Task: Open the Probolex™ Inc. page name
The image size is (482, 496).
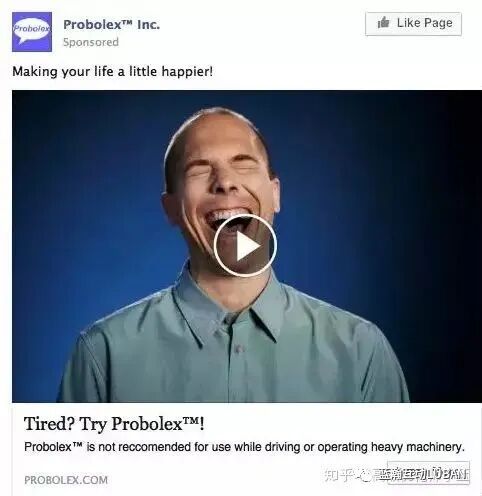Action: [x=112, y=25]
